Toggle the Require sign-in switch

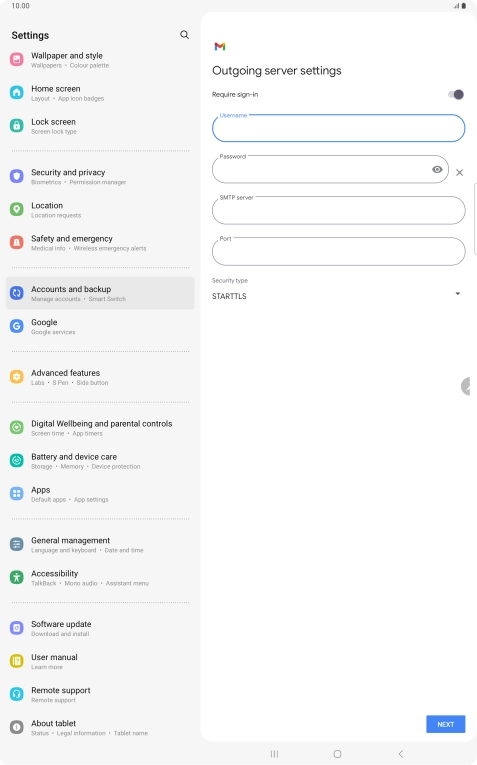(x=456, y=94)
